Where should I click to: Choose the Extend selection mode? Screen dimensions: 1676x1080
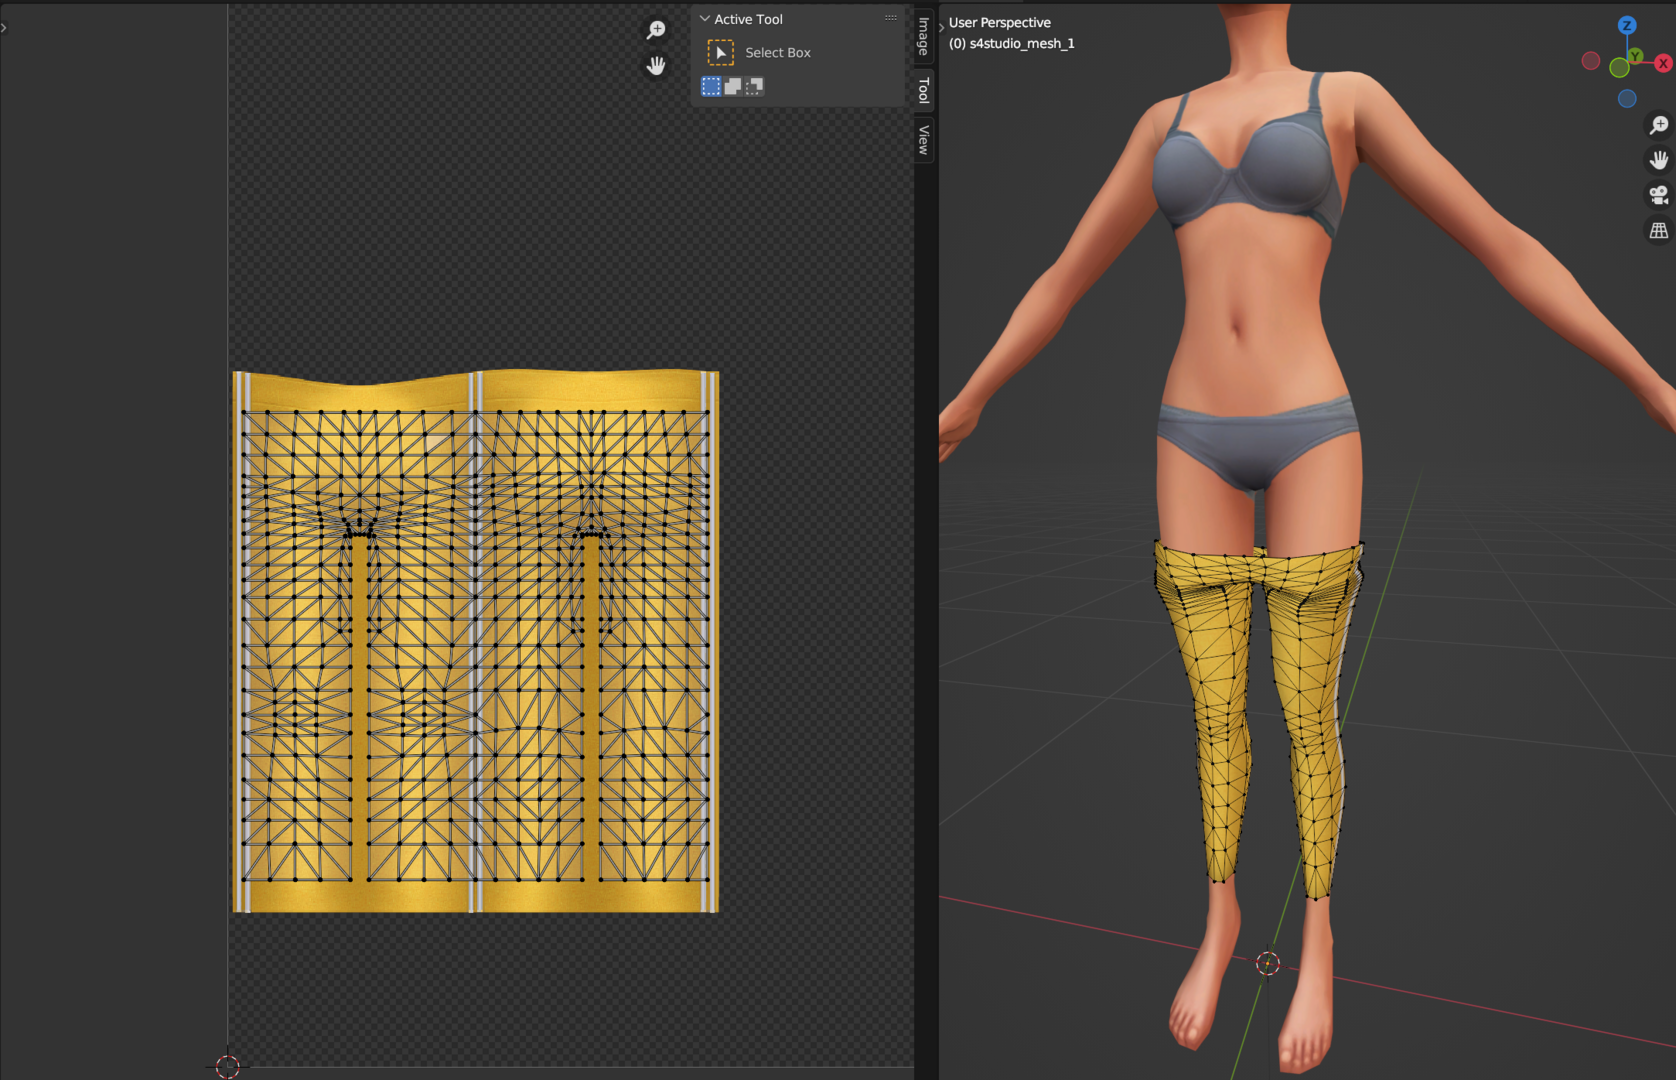pos(733,86)
